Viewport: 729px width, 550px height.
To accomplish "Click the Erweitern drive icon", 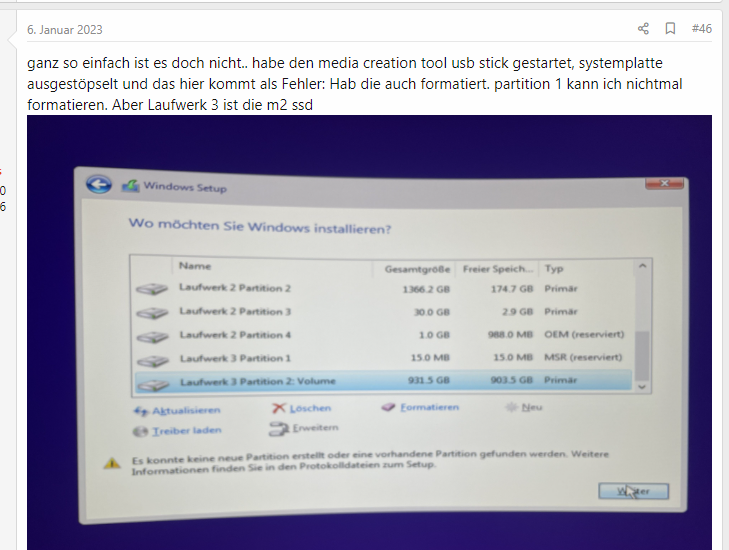I will coord(278,429).
